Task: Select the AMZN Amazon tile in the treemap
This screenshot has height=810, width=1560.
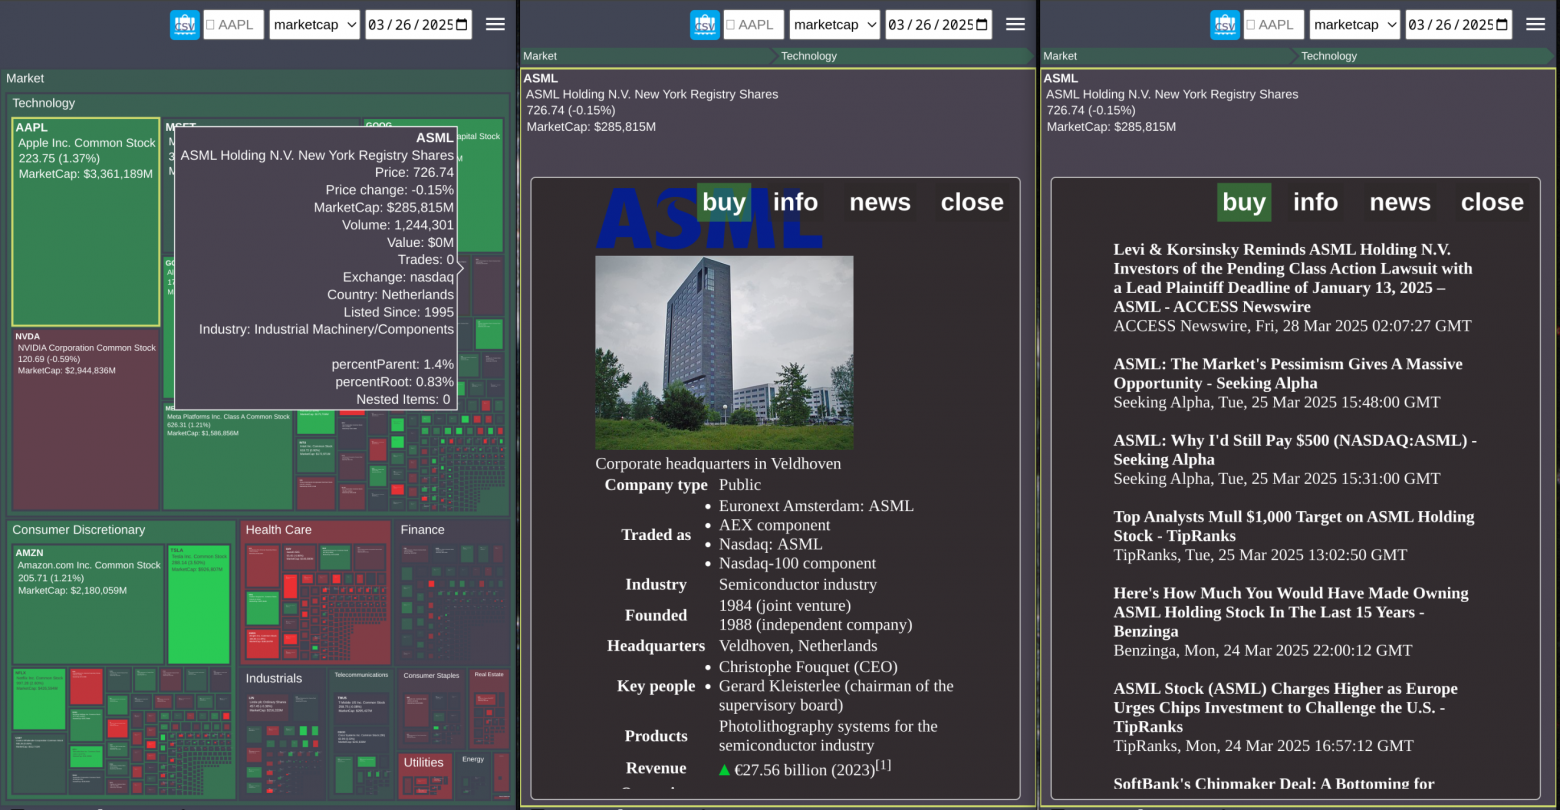Action: point(88,604)
